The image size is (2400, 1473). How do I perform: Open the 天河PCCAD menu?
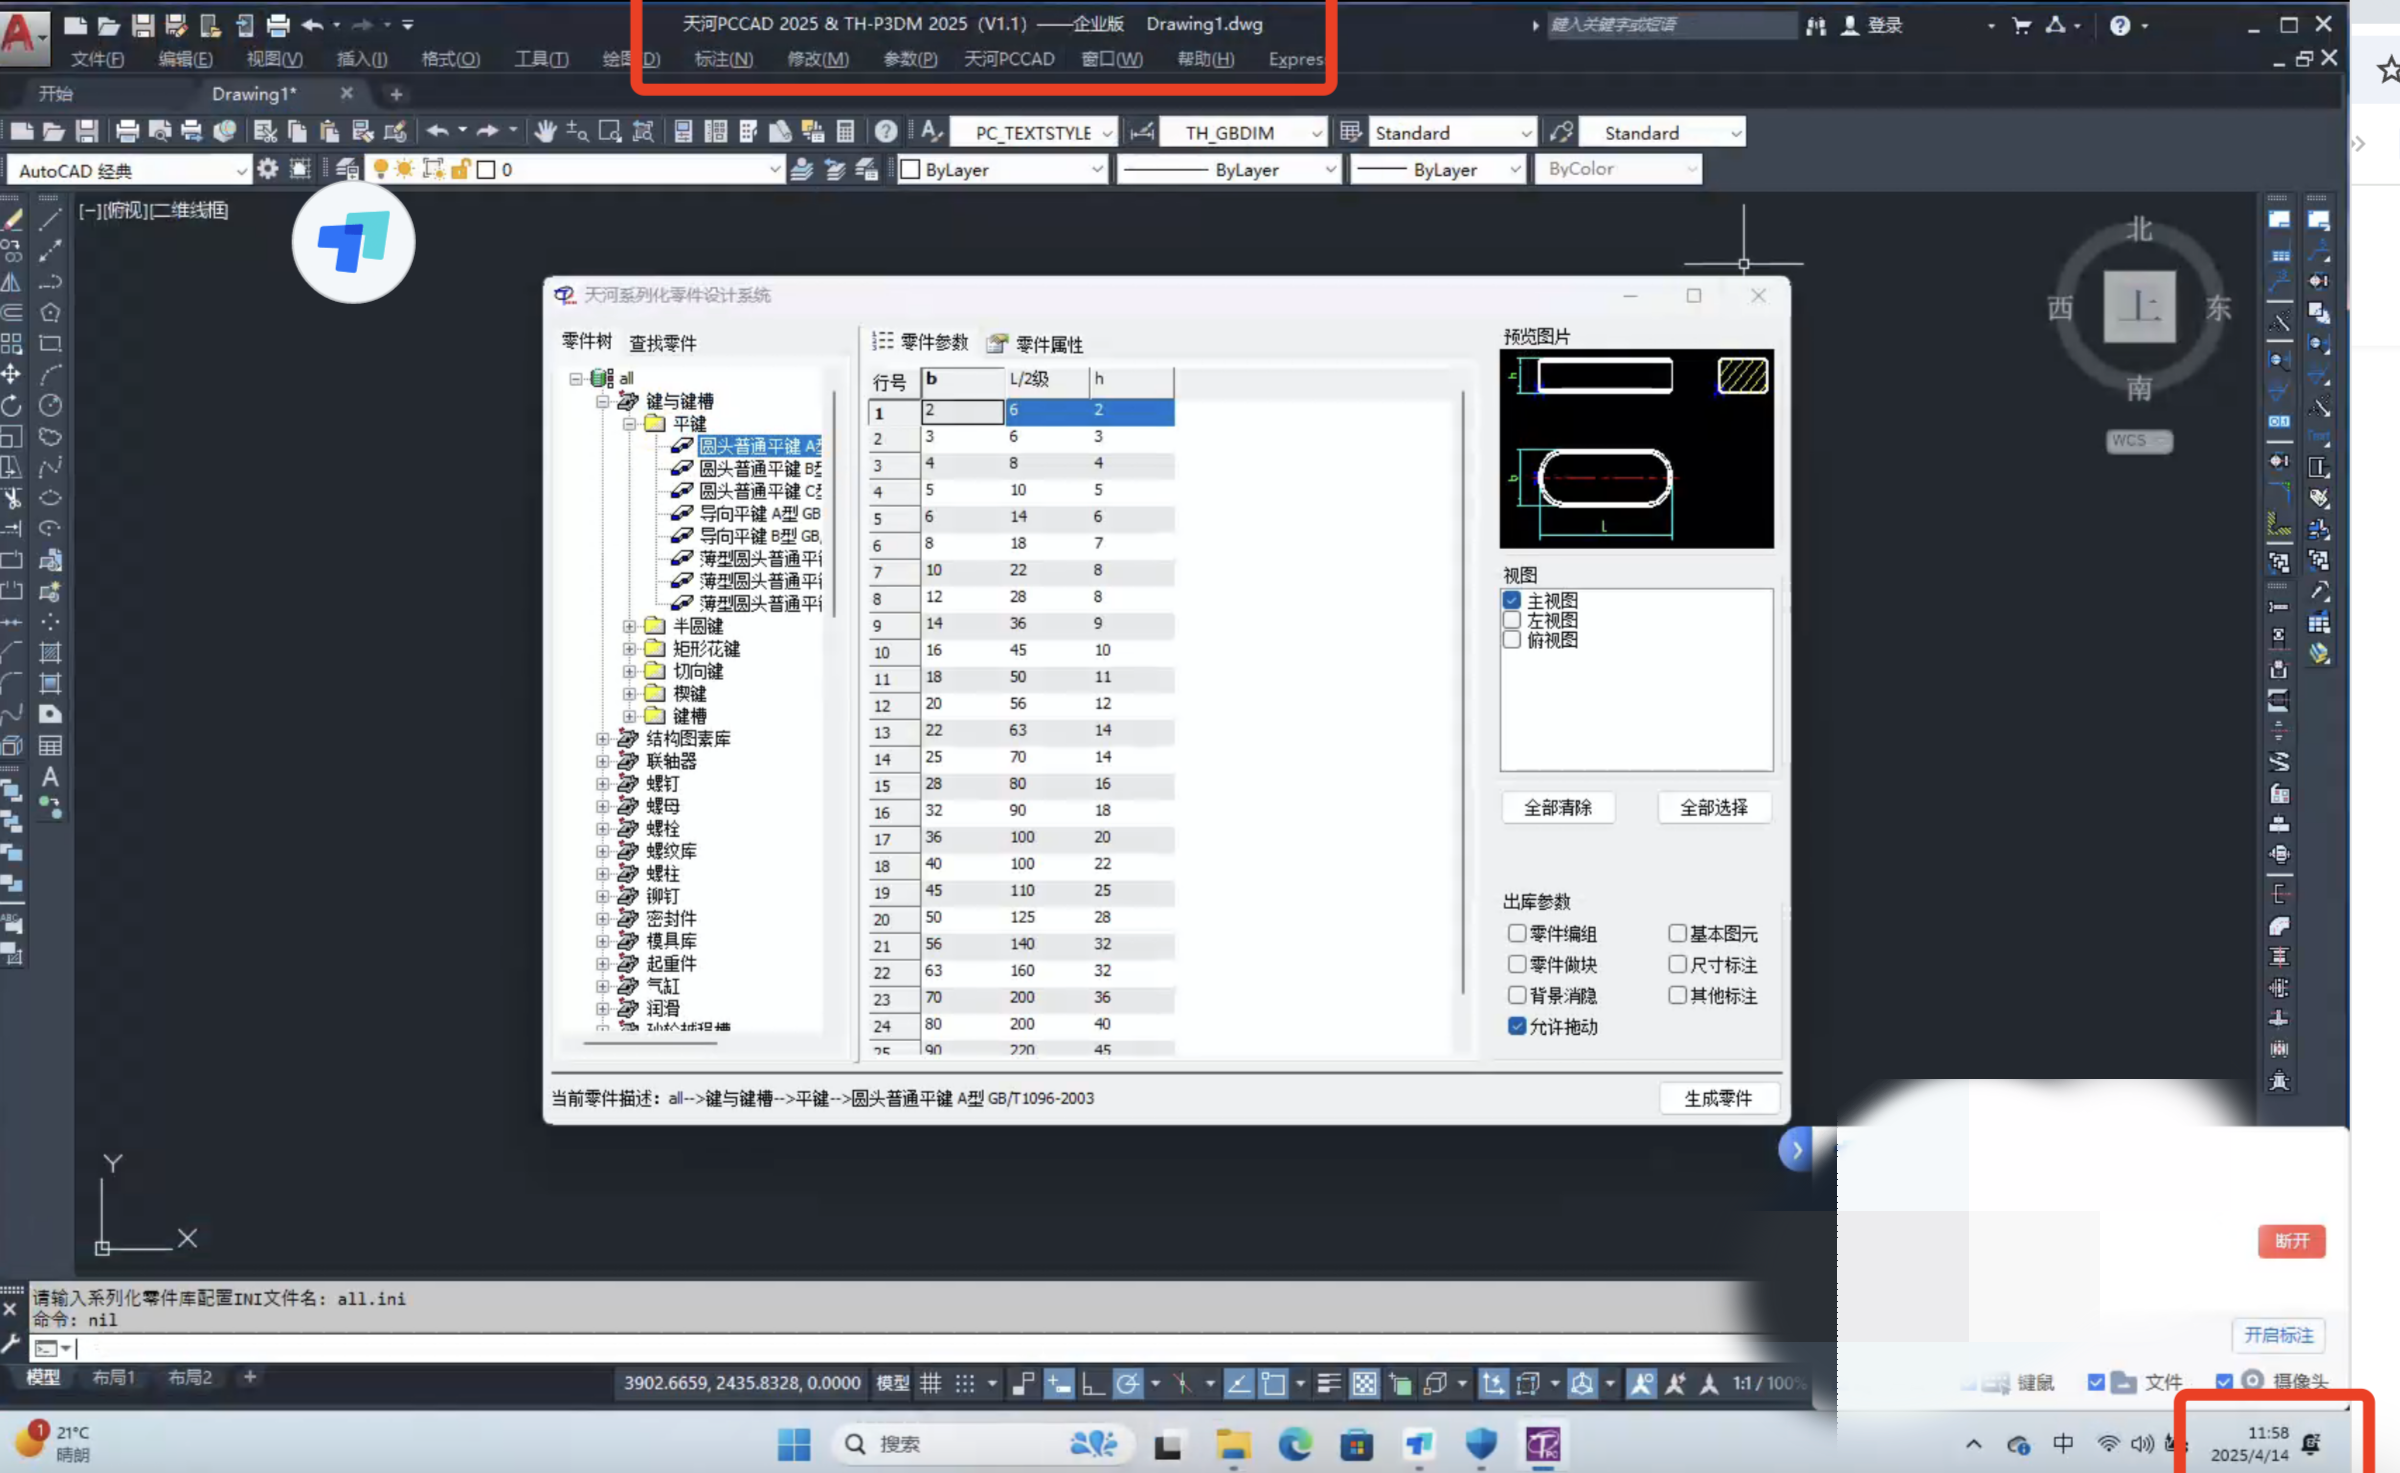1008,59
